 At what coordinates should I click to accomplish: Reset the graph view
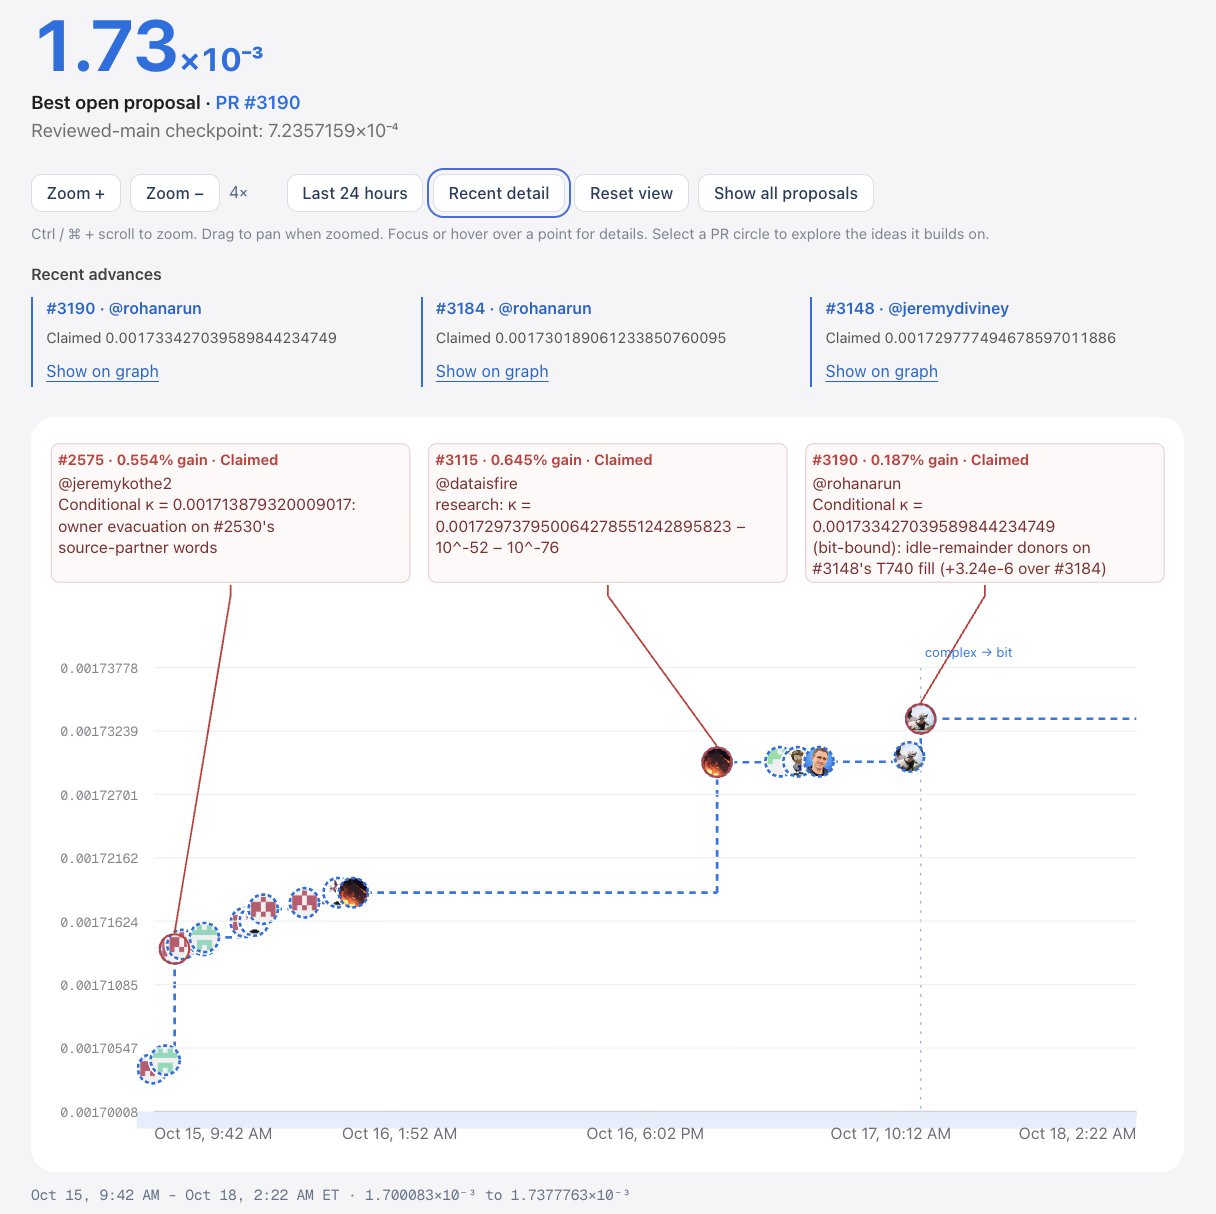[x=632, y=193]
